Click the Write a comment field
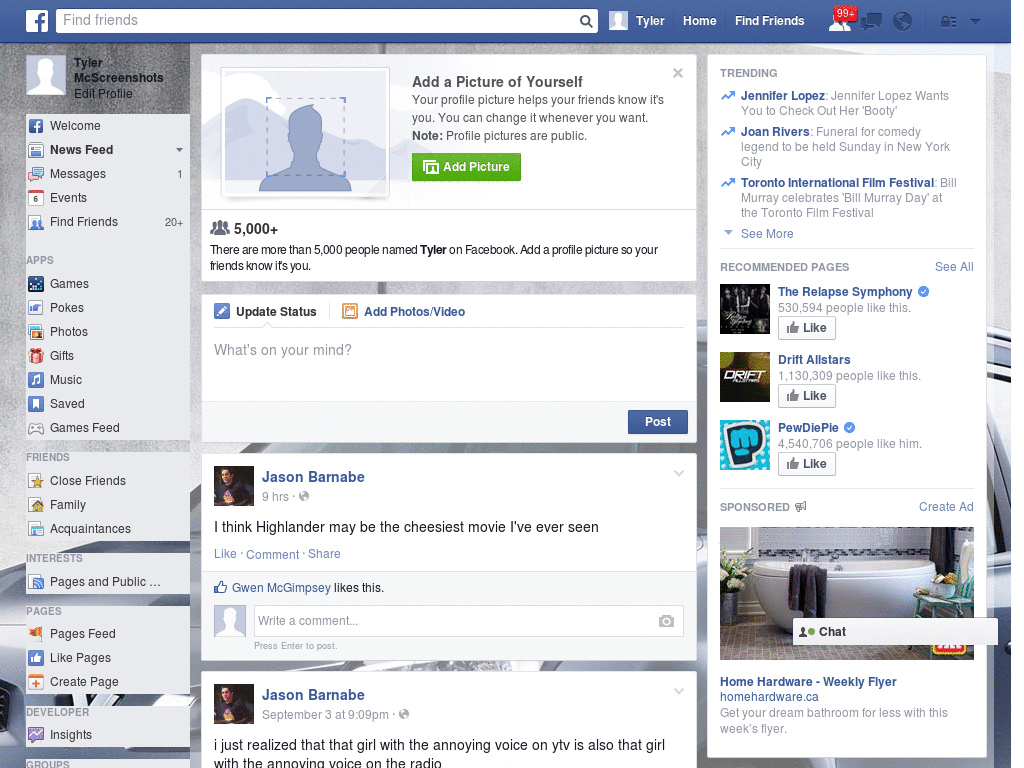The width and height of the screenshot is (1024, 768). tap(456, 621)
